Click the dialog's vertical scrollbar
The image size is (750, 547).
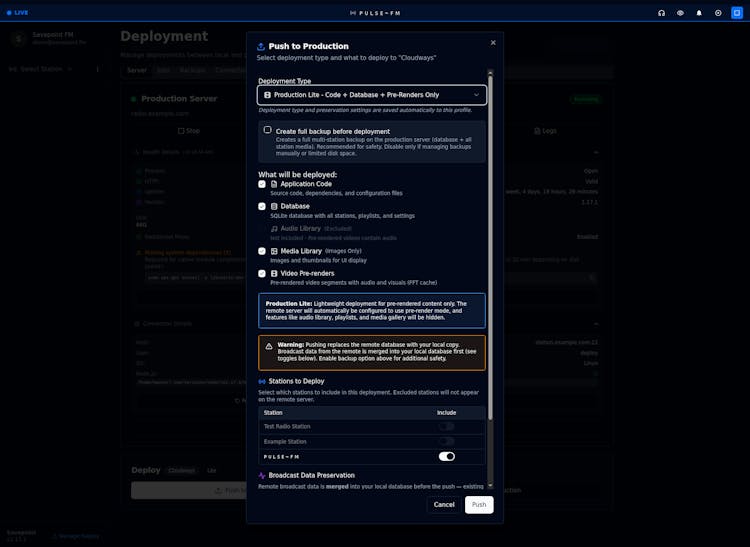(x=490, y=270)
